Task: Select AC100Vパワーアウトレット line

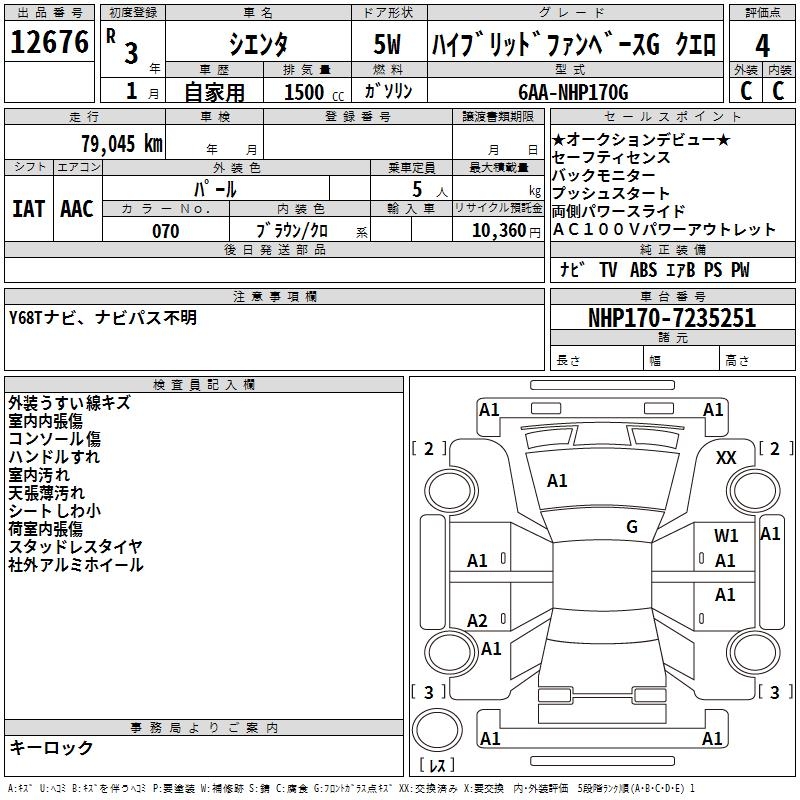Action: 664,230
